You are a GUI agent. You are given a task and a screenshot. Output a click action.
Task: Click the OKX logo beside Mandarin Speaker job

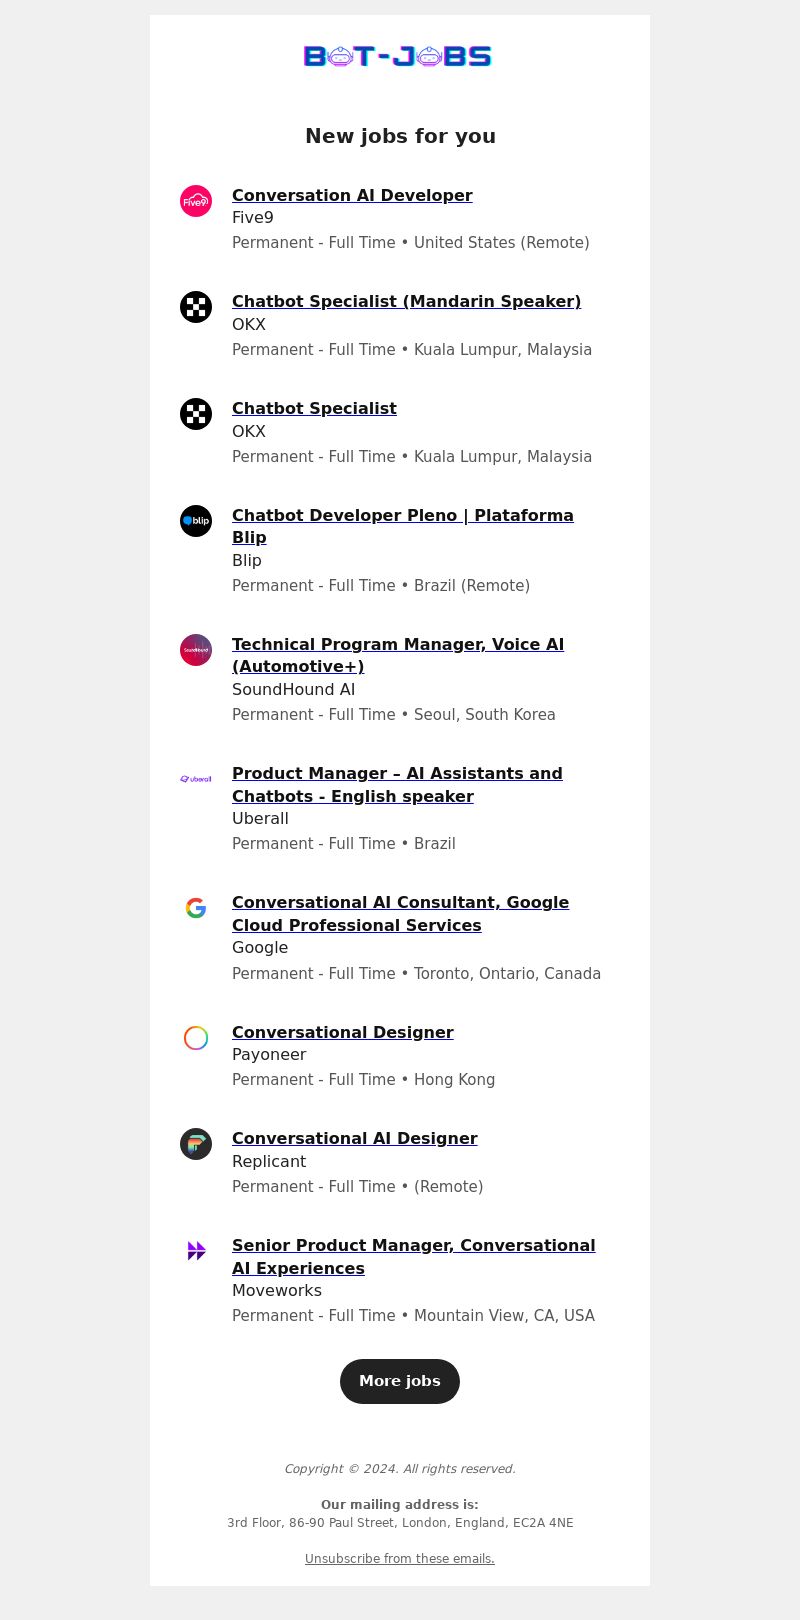(196, 307)
